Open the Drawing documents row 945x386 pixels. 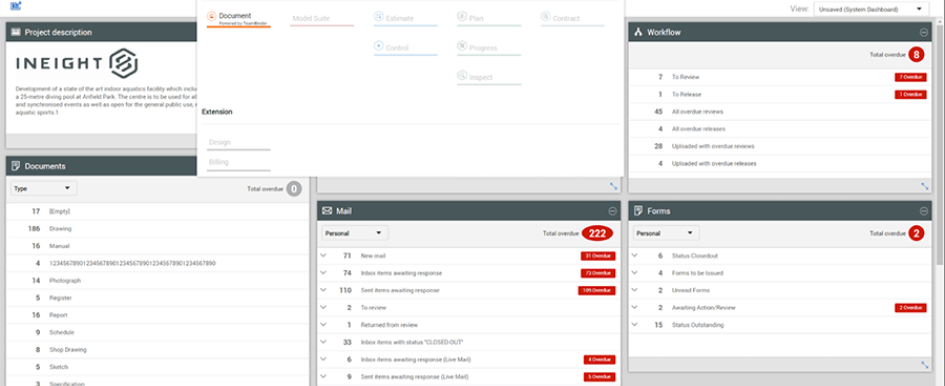pyautogui.click(x=157, y=229)
